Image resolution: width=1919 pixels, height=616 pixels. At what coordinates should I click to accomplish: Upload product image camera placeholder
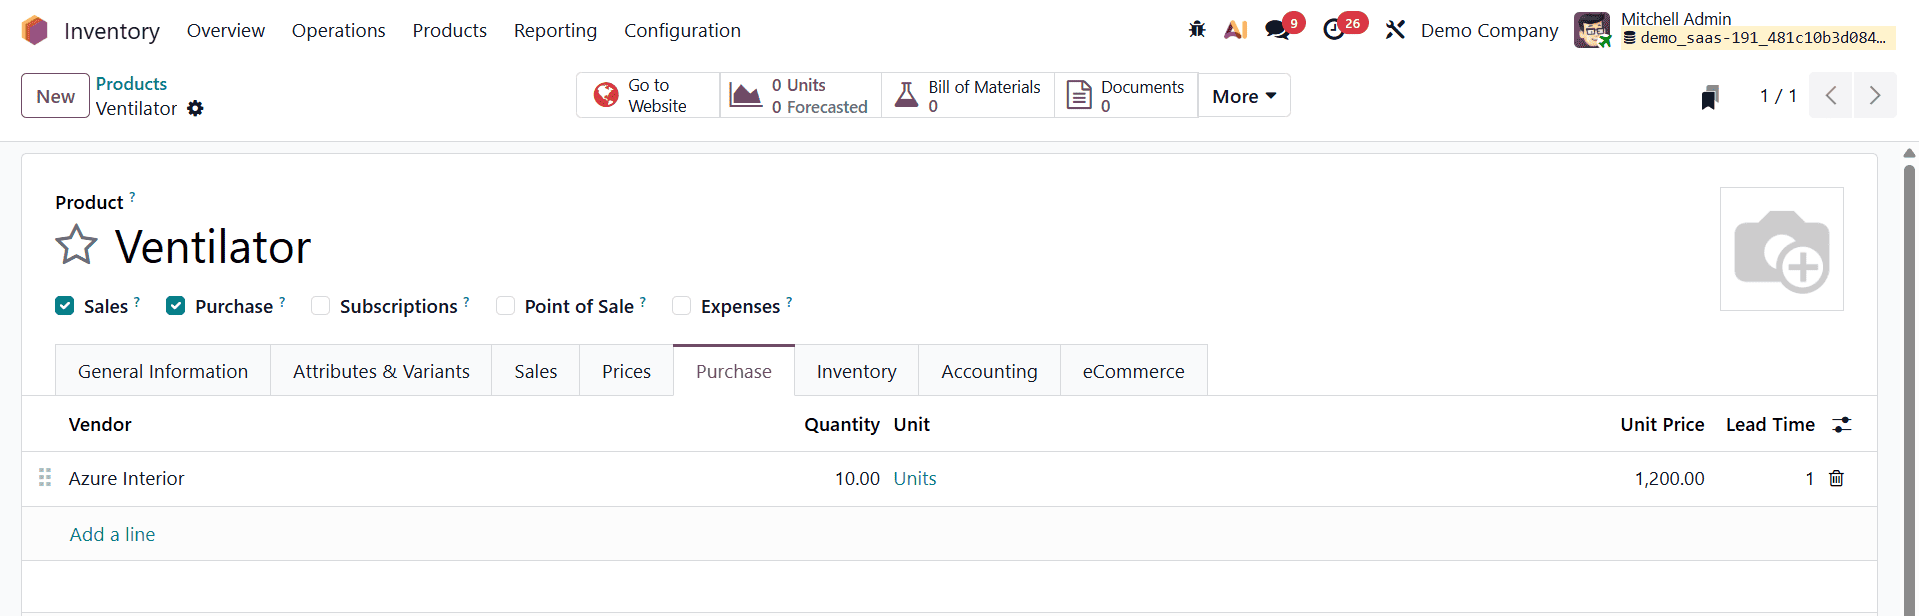coord(1782,249)
